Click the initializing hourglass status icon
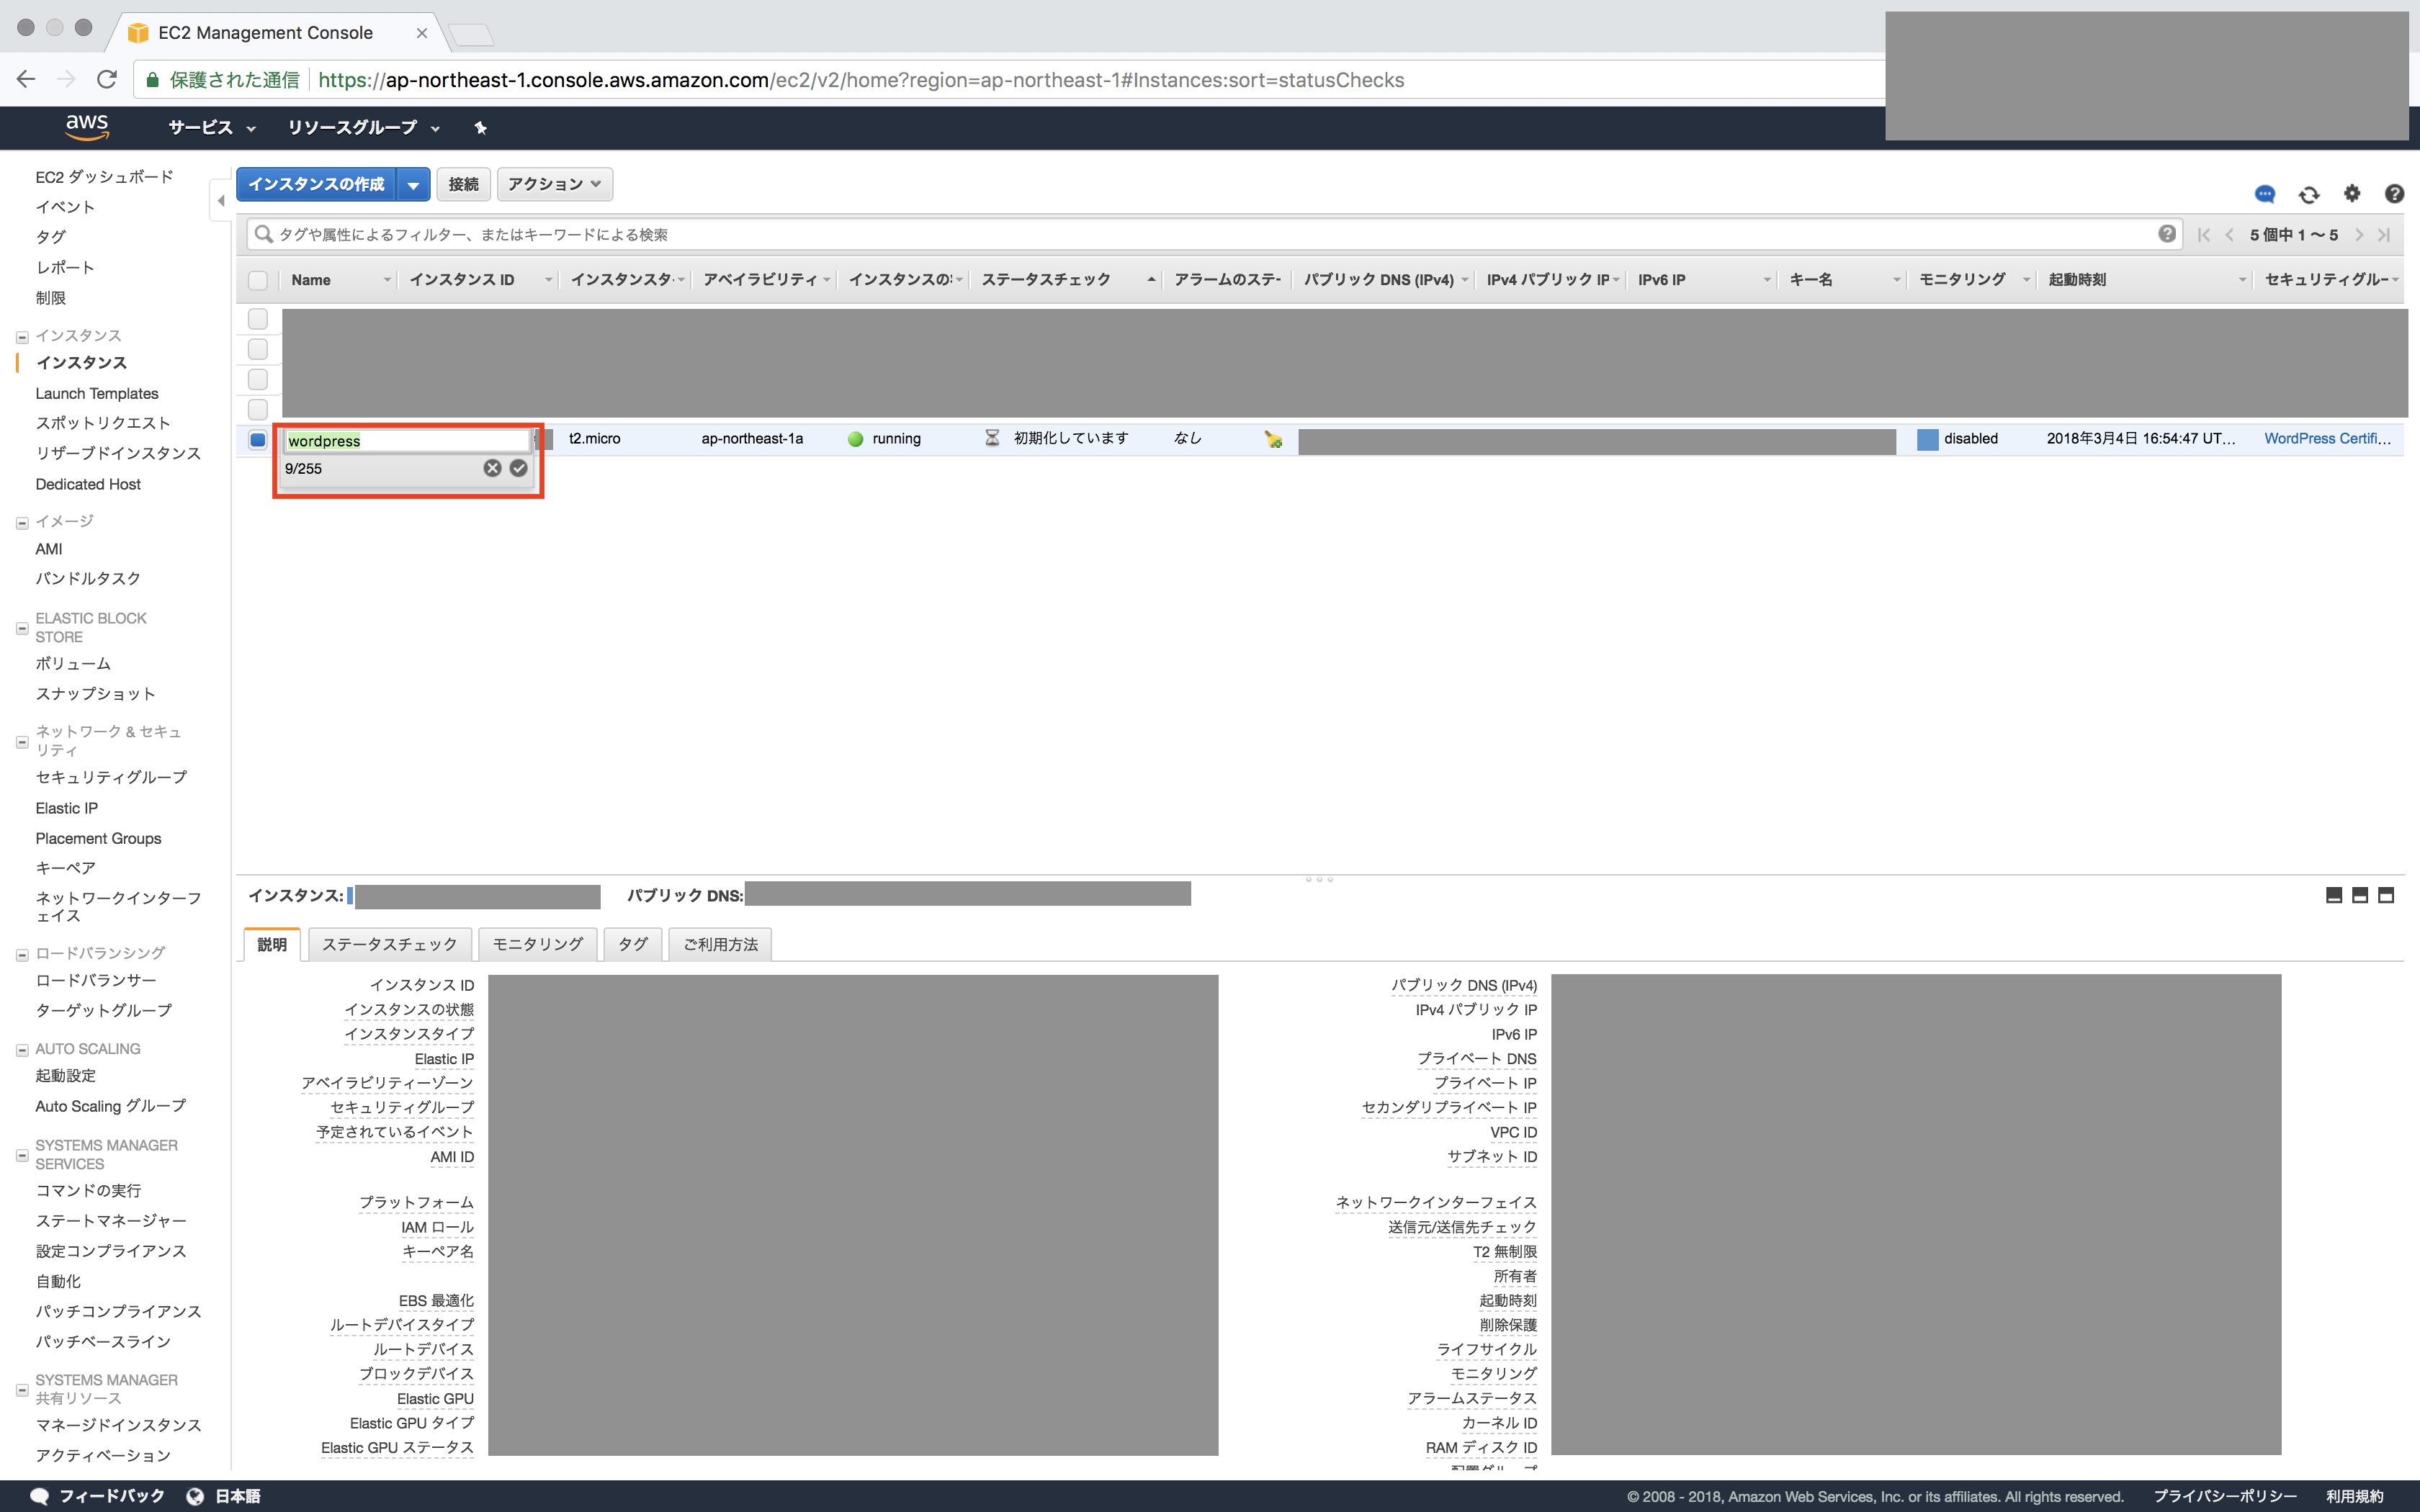Image resolution: width=2420 pixels, height=1512 pixels. point(992,438)
